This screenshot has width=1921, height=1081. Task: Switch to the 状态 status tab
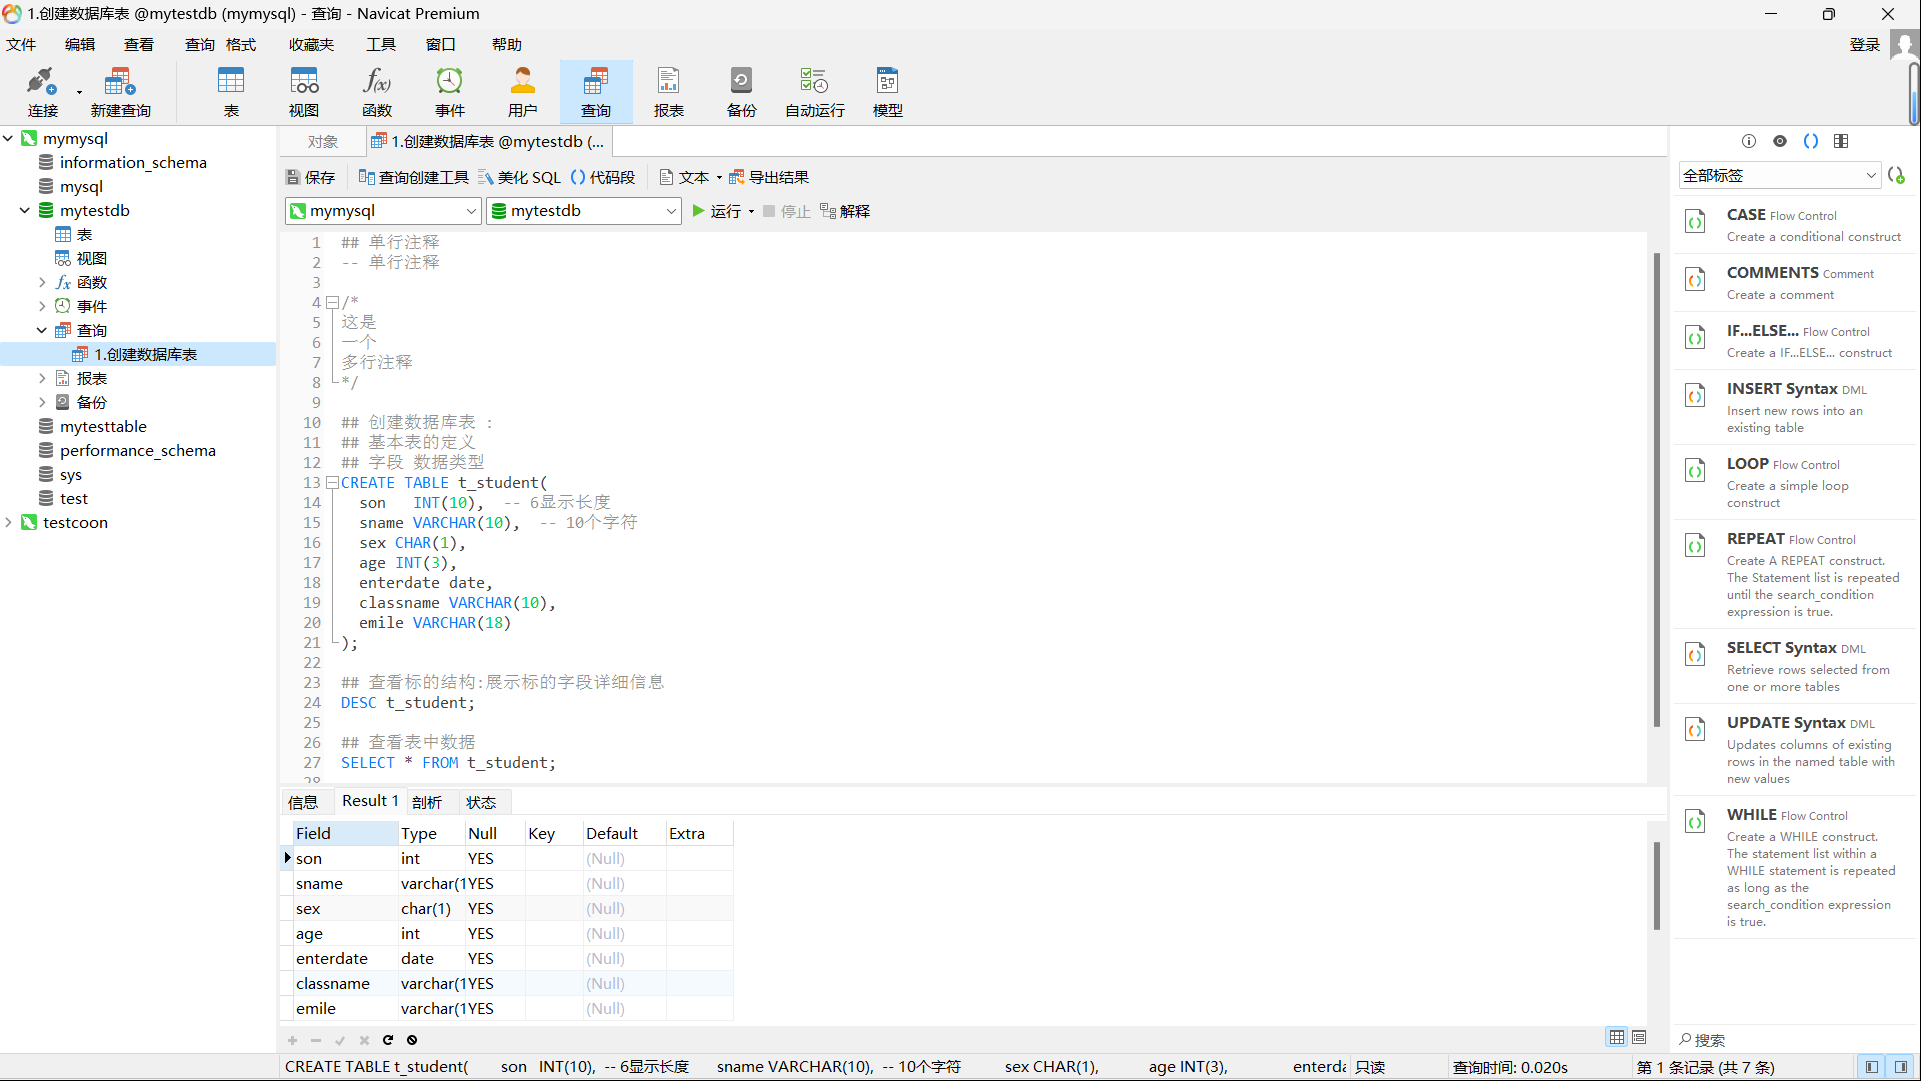[481, 802]
